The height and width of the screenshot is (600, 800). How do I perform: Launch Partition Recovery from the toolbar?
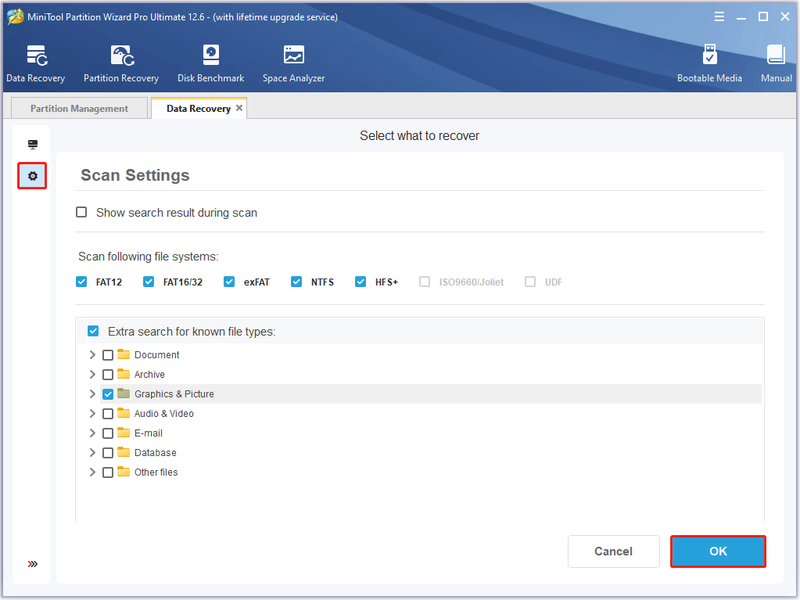[x=121, y=63]
